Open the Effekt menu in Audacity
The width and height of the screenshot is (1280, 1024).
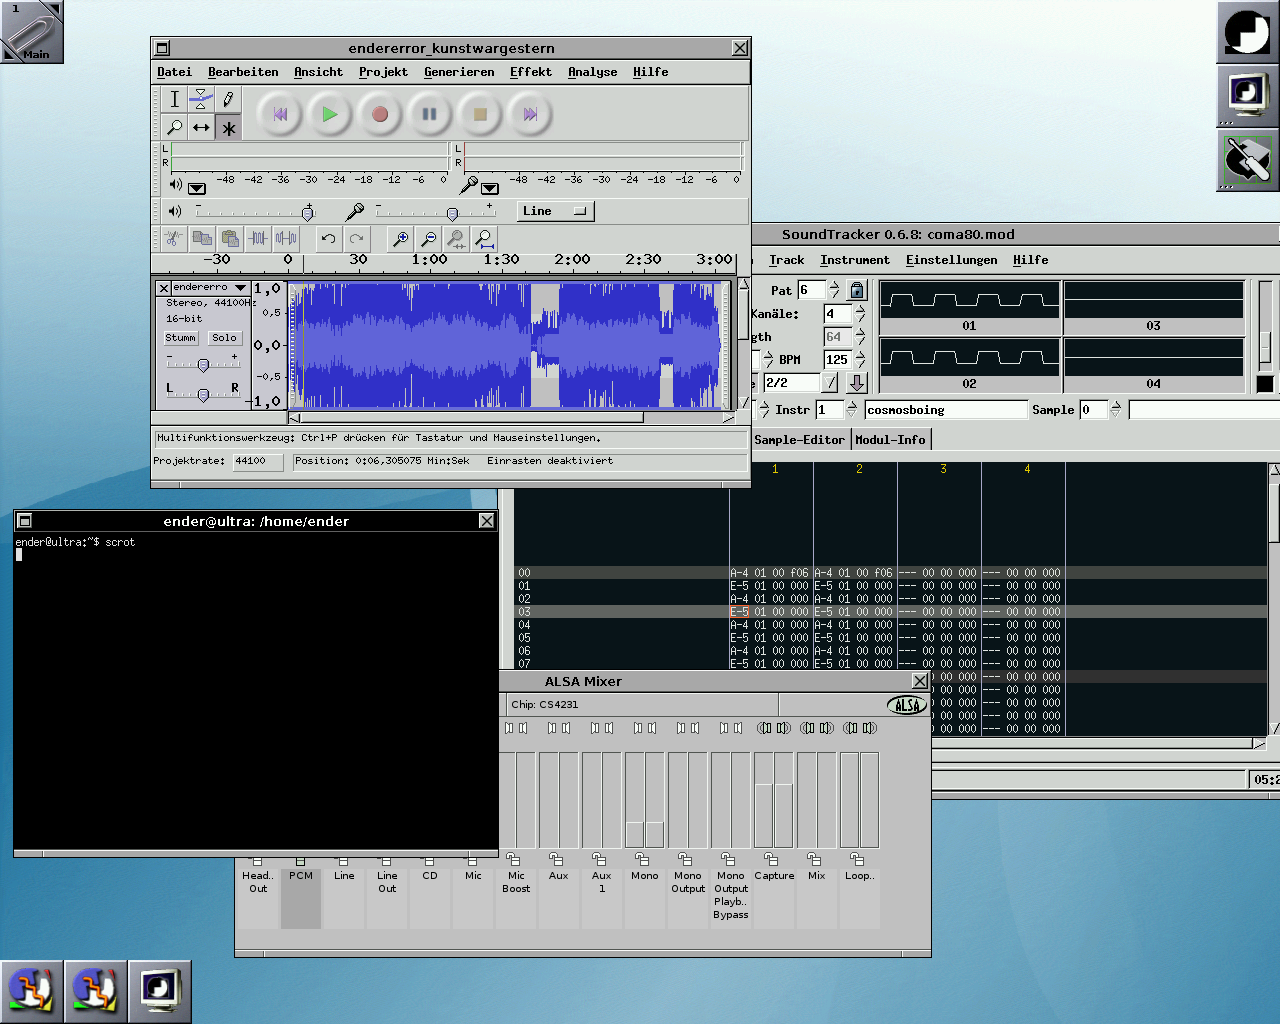tap(530, 72)
